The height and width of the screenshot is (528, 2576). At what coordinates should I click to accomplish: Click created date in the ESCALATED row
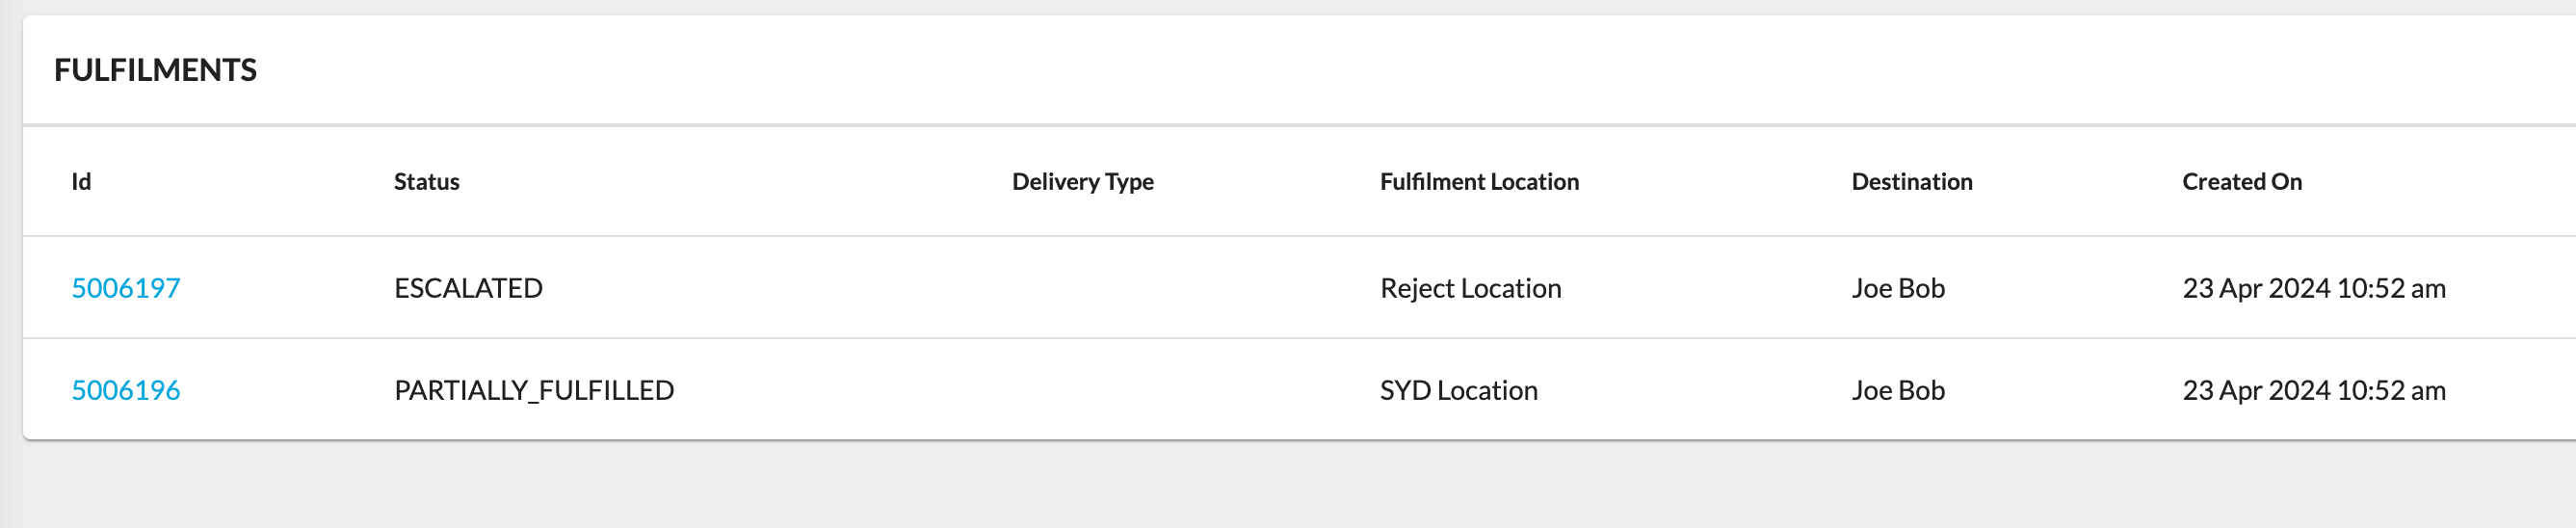2313,288
